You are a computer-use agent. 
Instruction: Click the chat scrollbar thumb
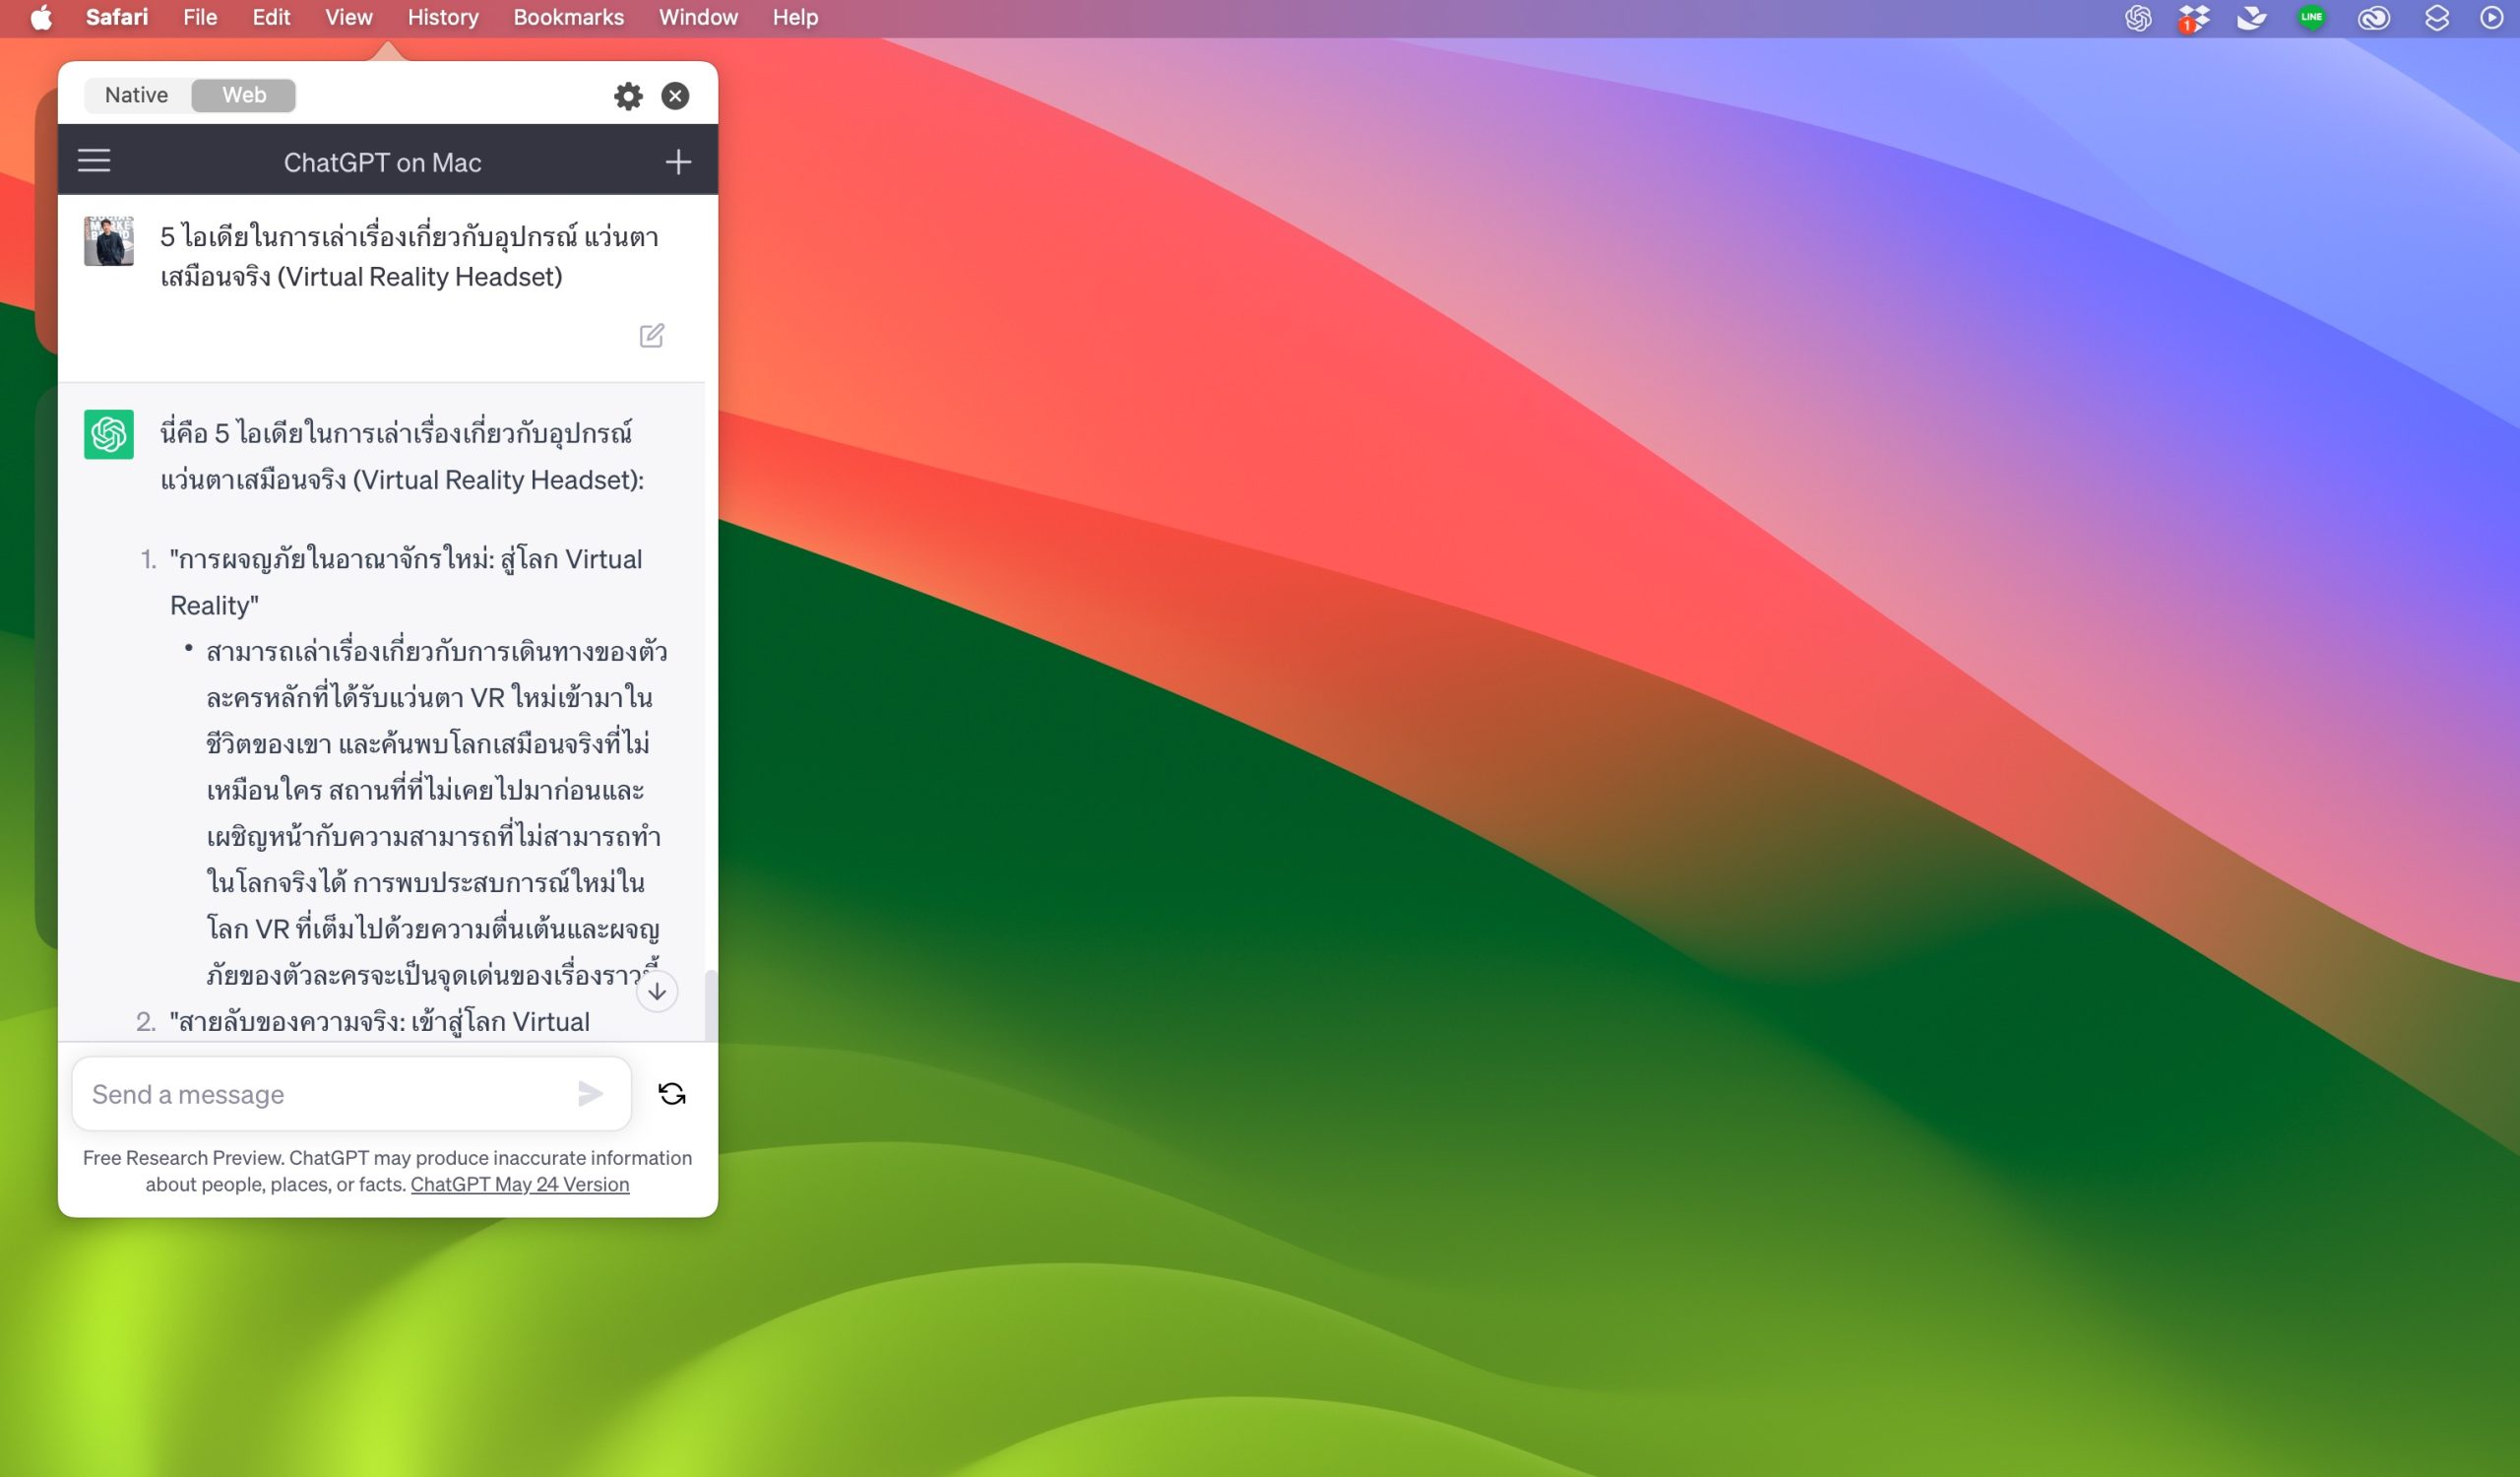click(x=711, y=1003)
